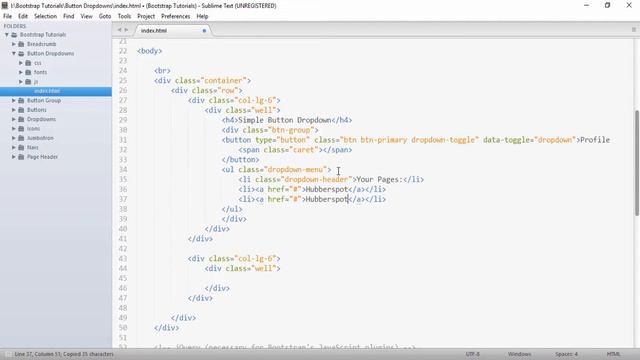Click on the <body> tag on line 22
The width and height of the screenshot is (640, 360).
150,51
